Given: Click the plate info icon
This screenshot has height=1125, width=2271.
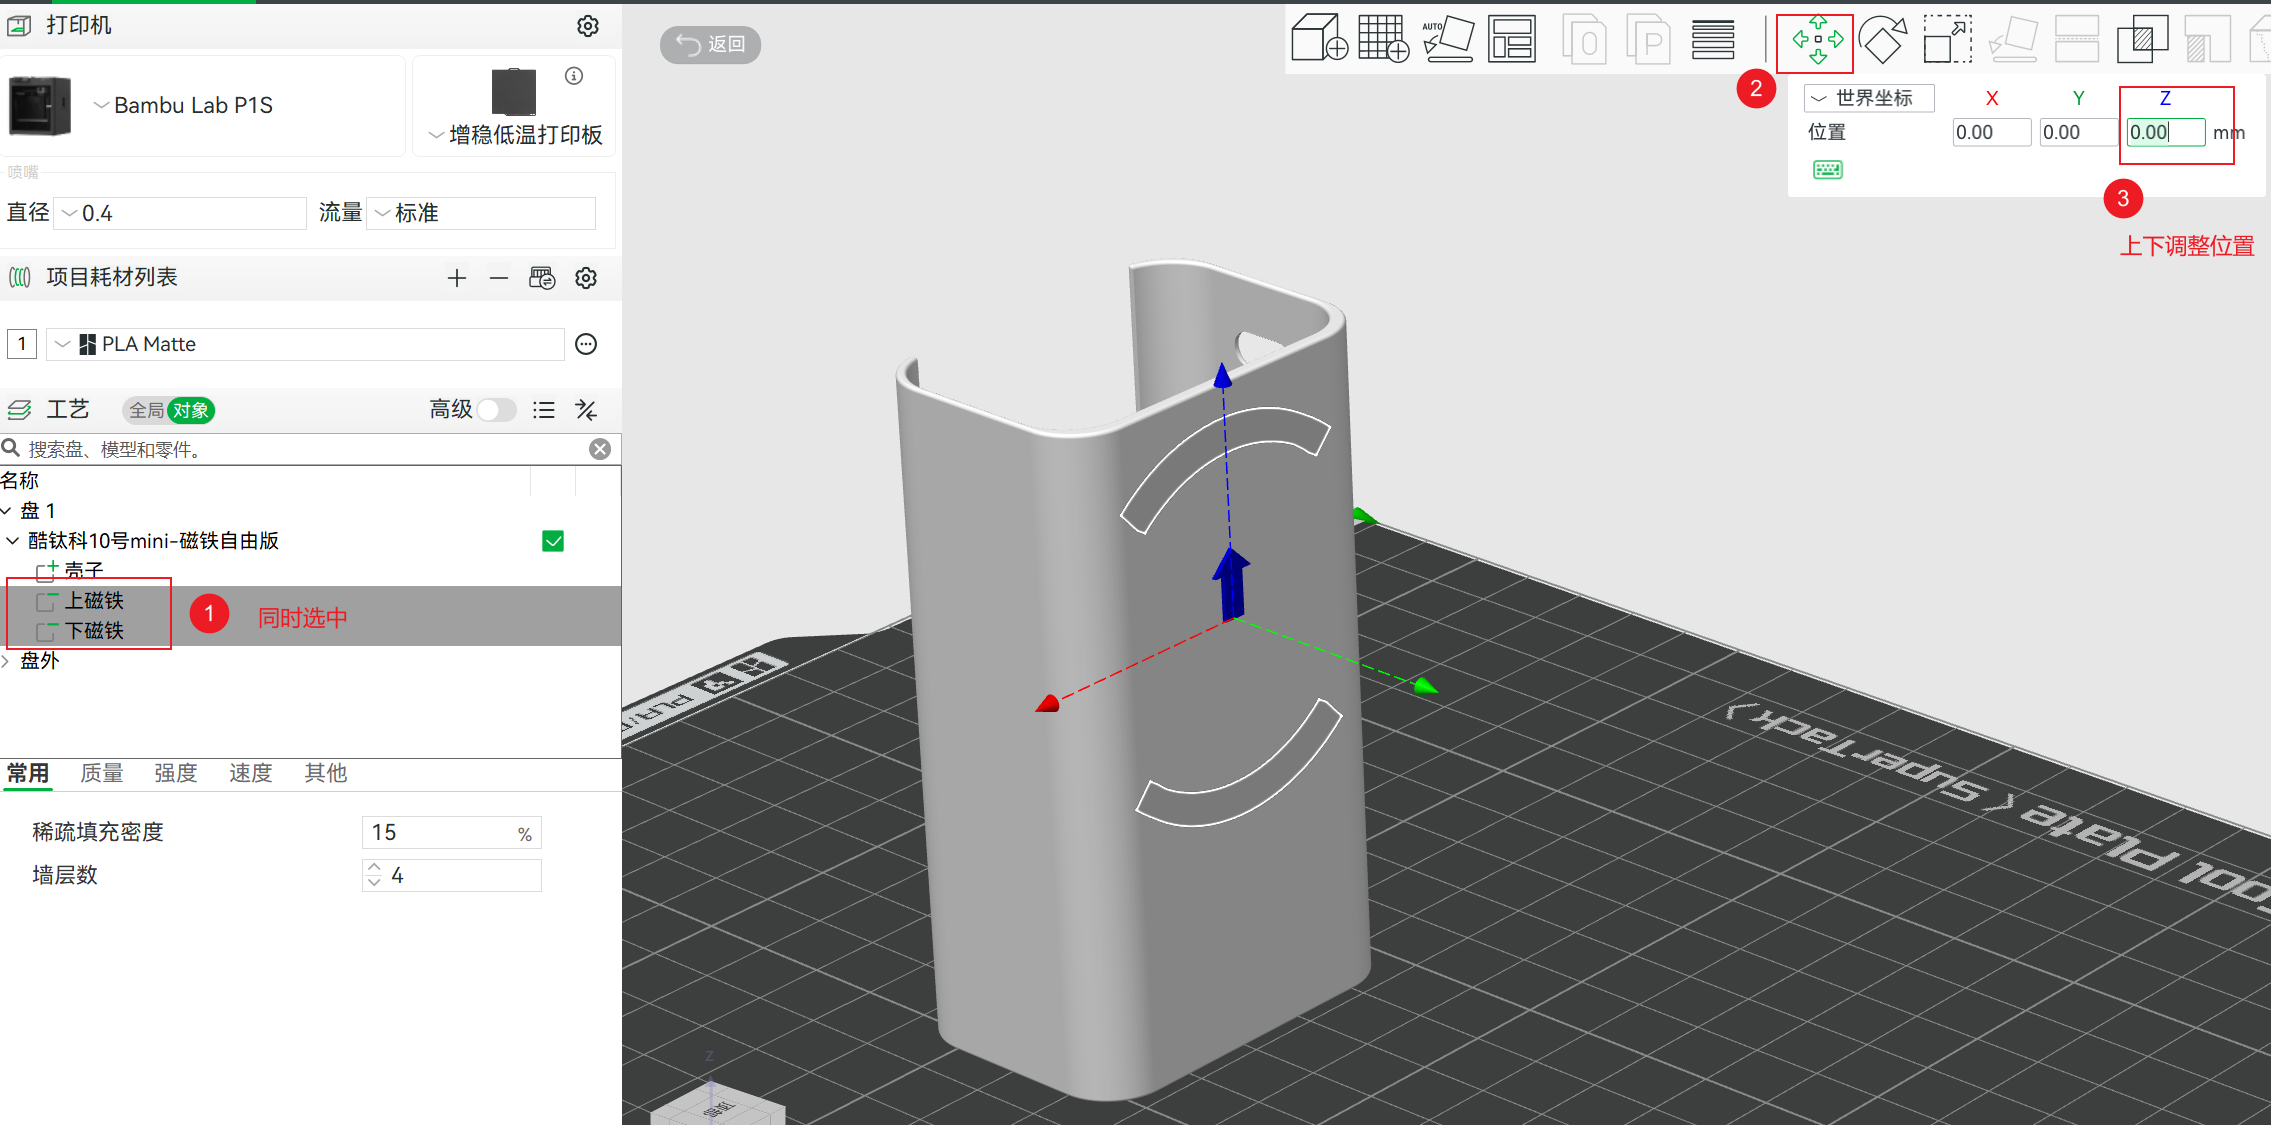Looking at the screenshot, I should pyautogui.click(x=574, y=76).
